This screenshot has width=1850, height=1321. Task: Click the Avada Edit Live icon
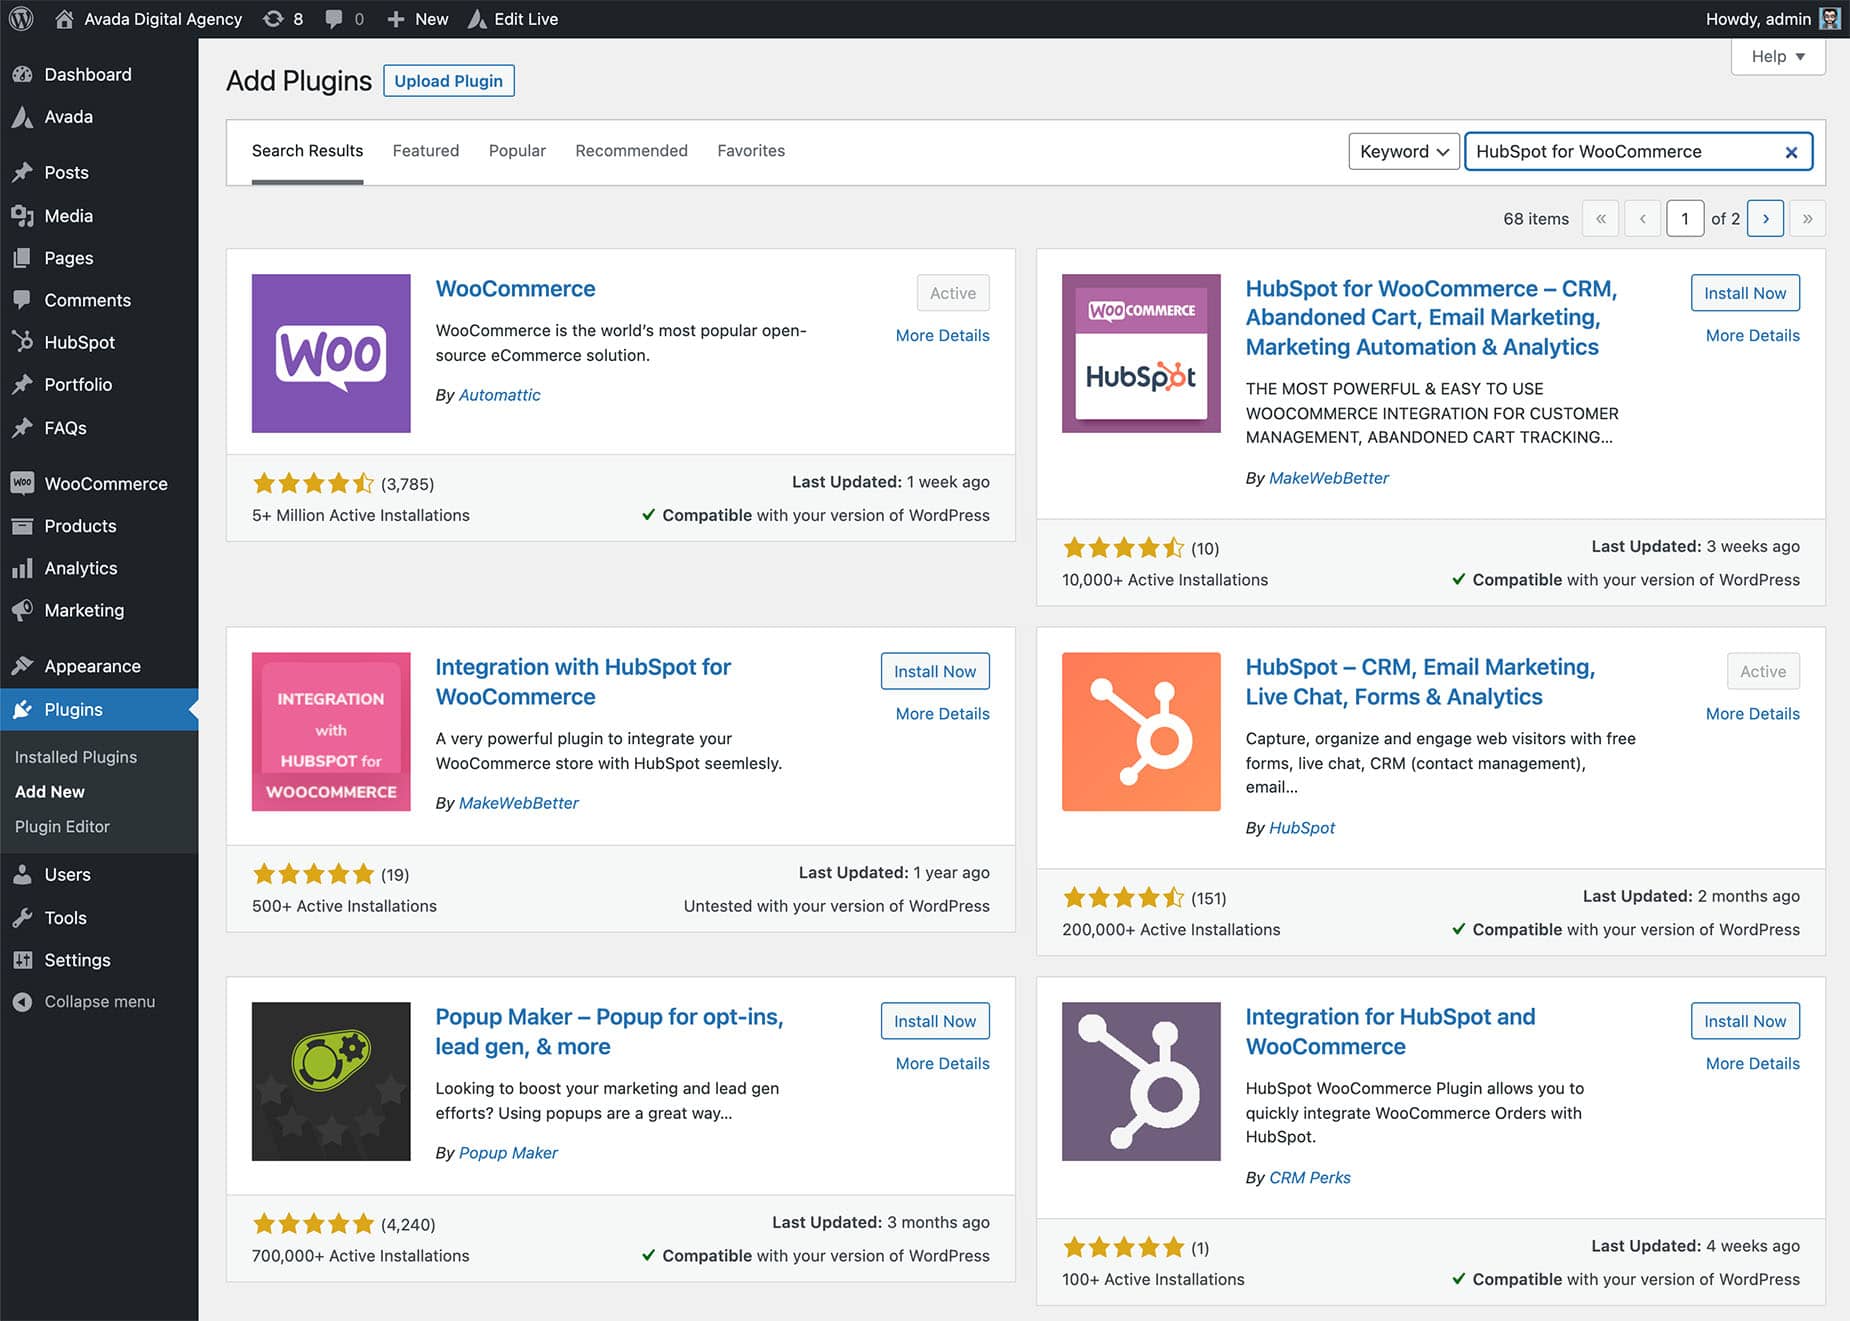477,19
